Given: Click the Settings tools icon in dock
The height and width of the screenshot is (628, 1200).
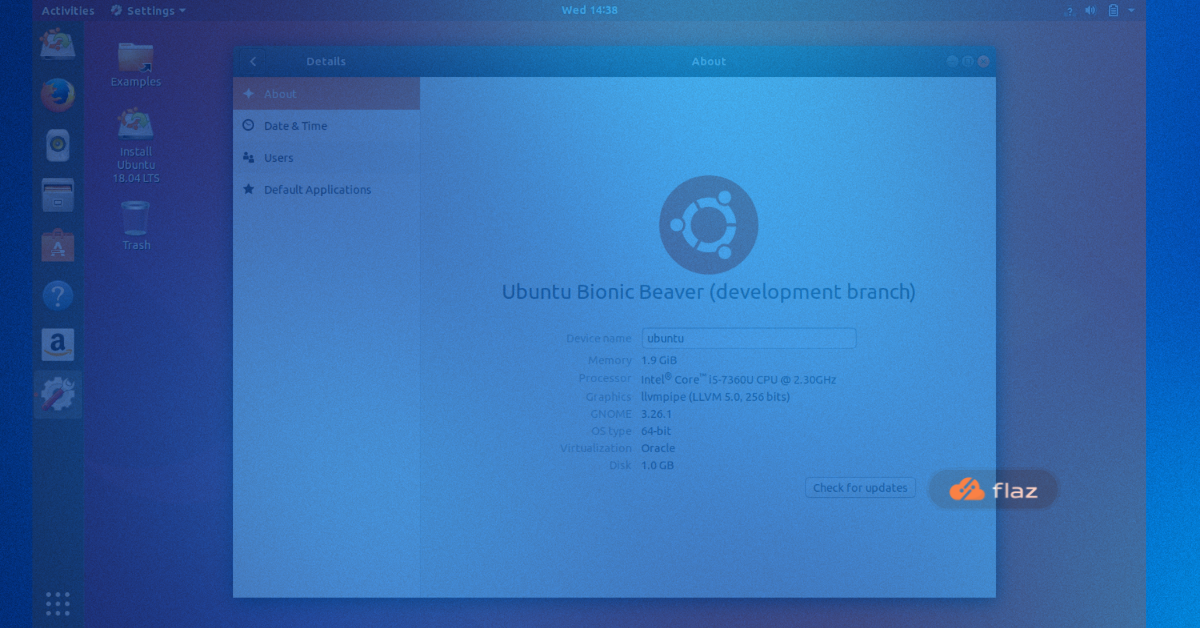Looking at the screenshot, I should coord(58,395).
